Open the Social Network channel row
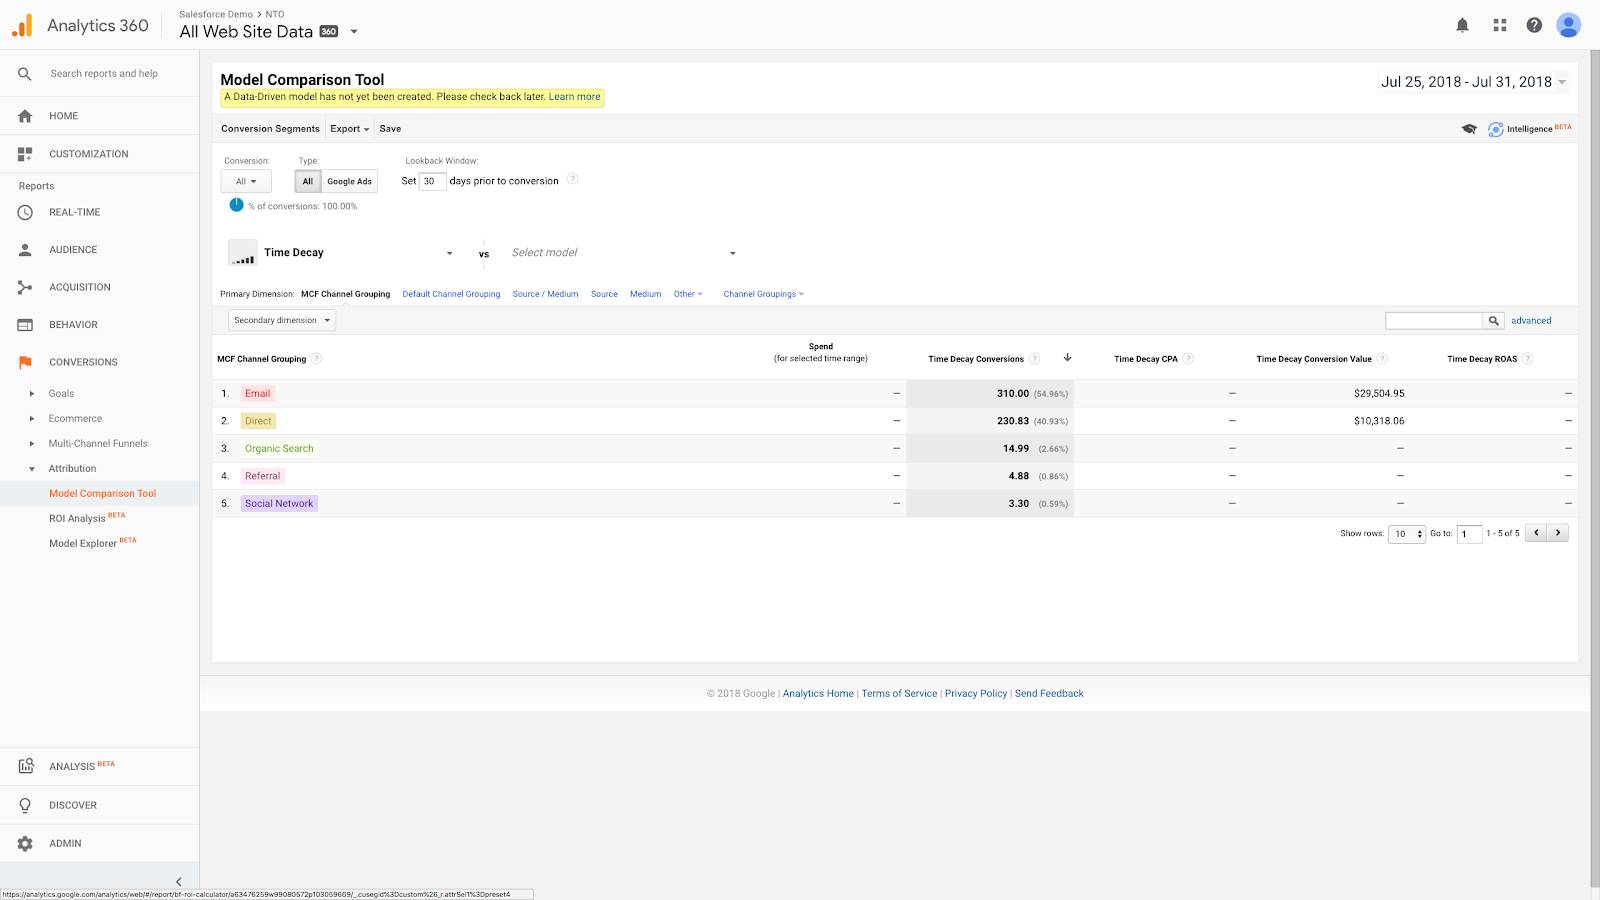 coord(279,504)
